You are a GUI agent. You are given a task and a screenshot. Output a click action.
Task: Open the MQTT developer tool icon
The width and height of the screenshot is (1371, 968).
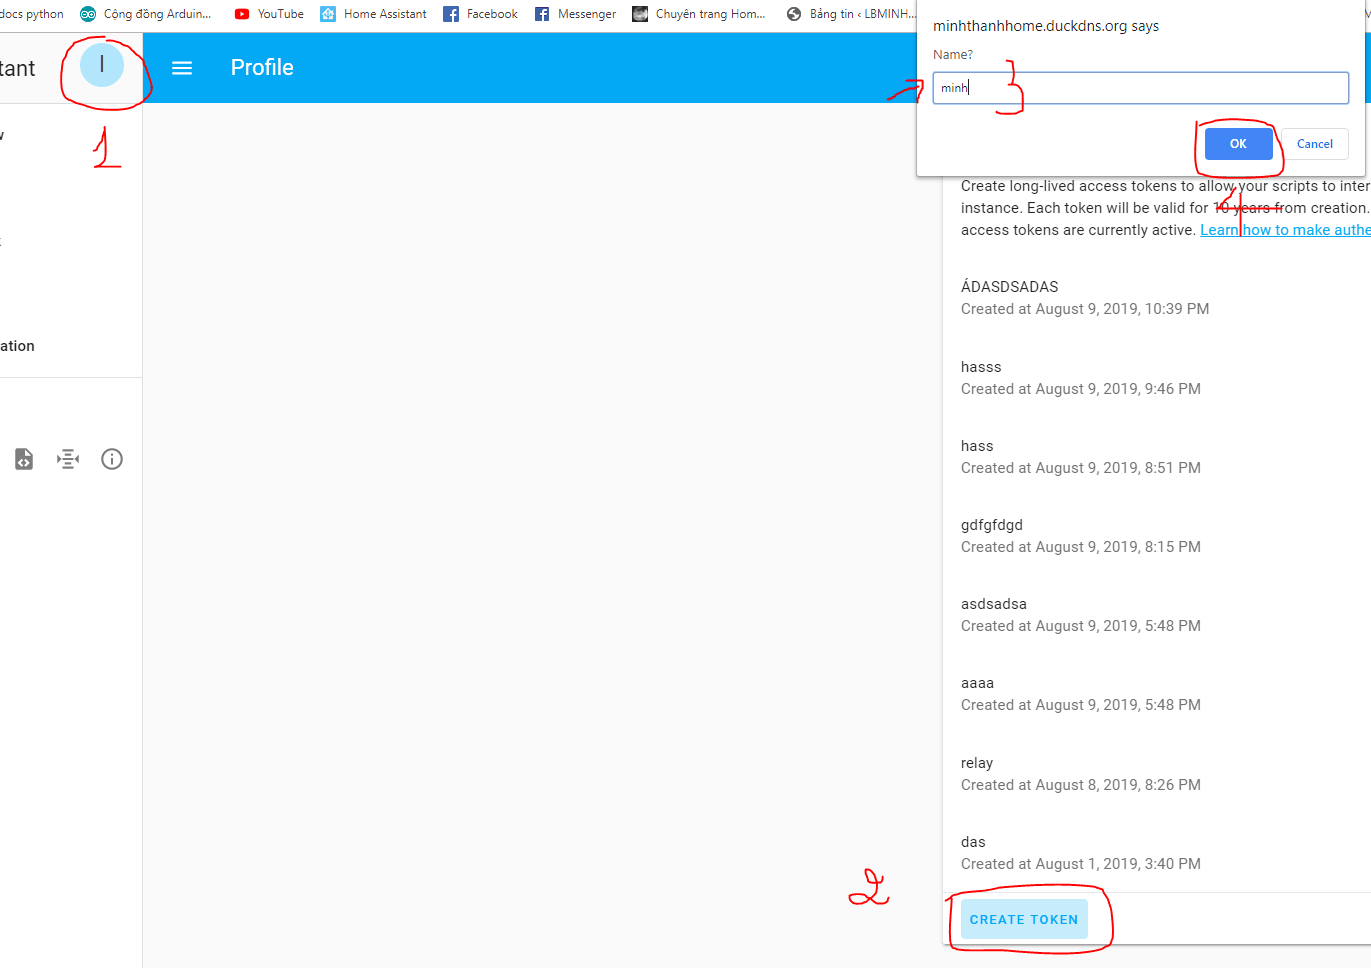pos(68,459)
